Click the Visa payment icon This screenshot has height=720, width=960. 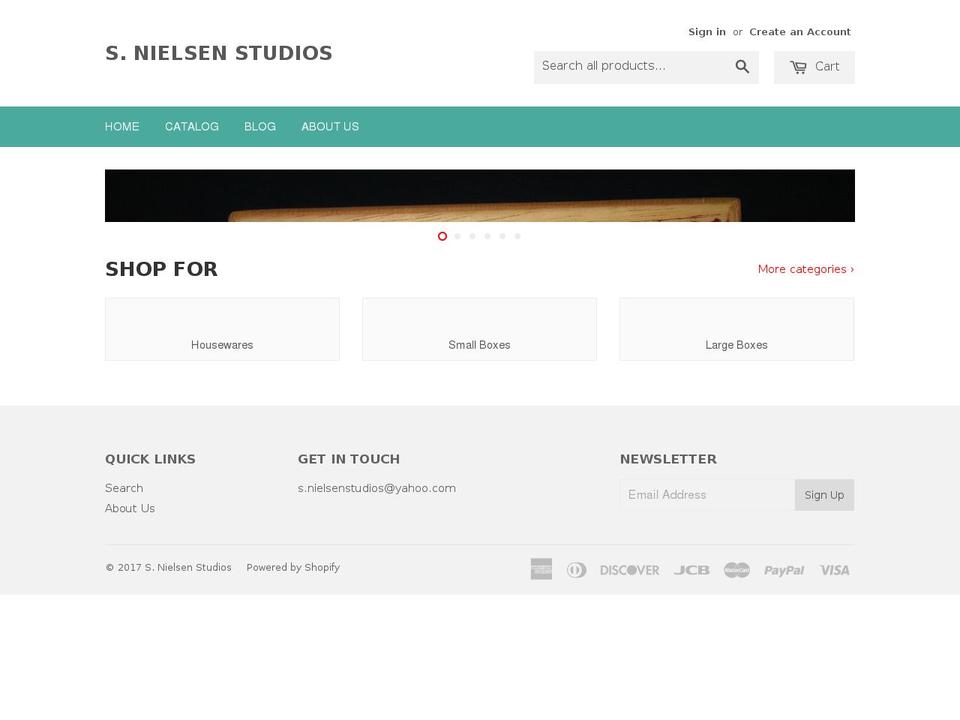[x=834, y=569]
